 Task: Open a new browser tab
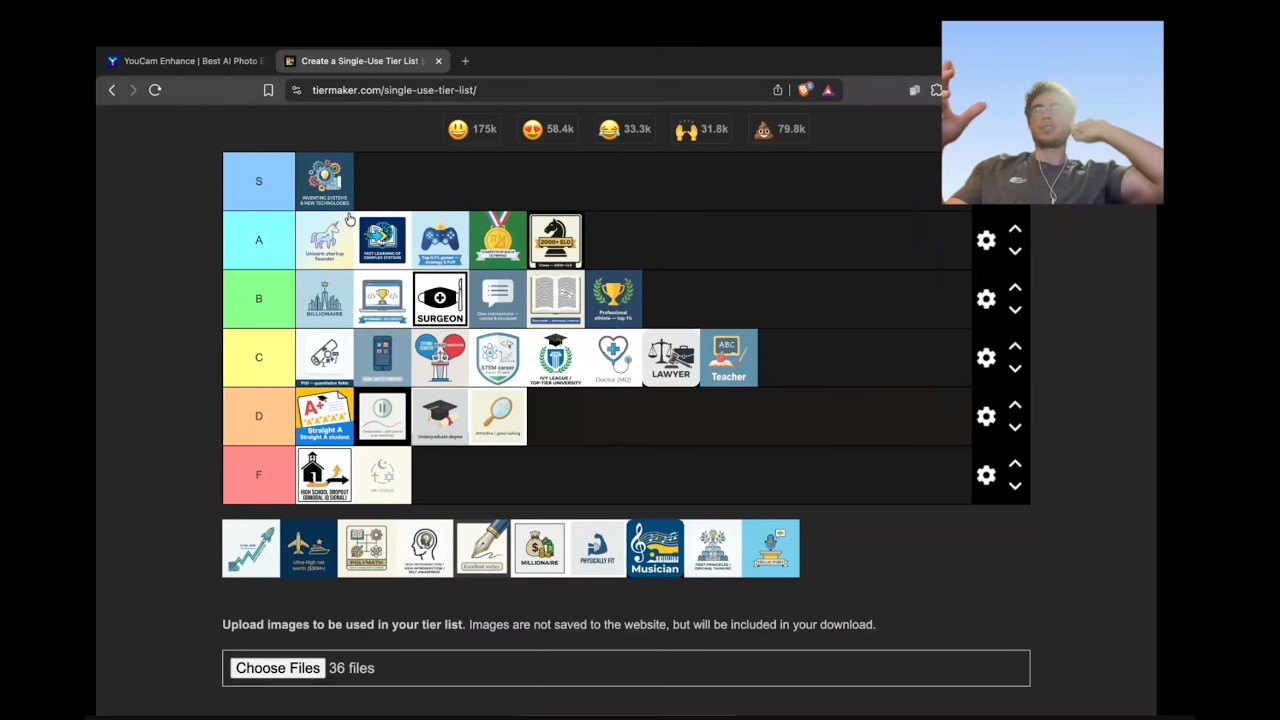point(465,61)
